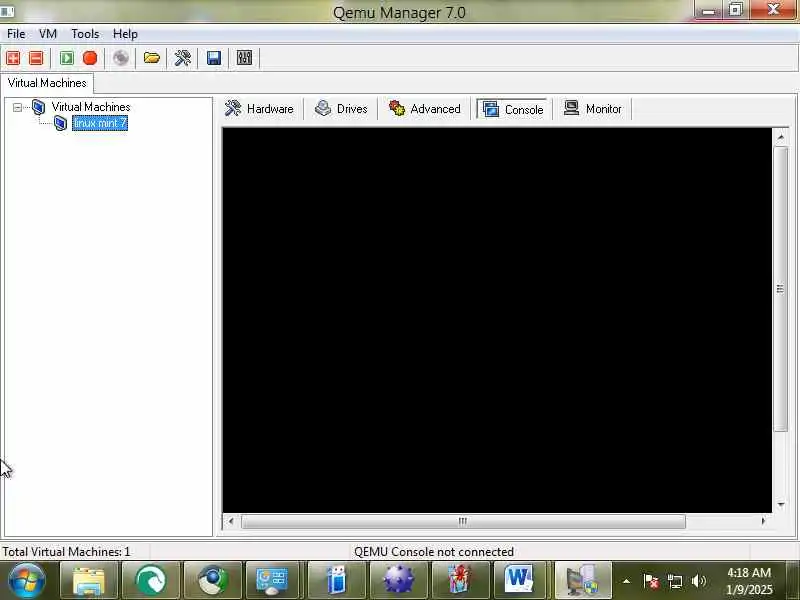Open the Windows Start button

pyautogui.click(x=27, y=580)
